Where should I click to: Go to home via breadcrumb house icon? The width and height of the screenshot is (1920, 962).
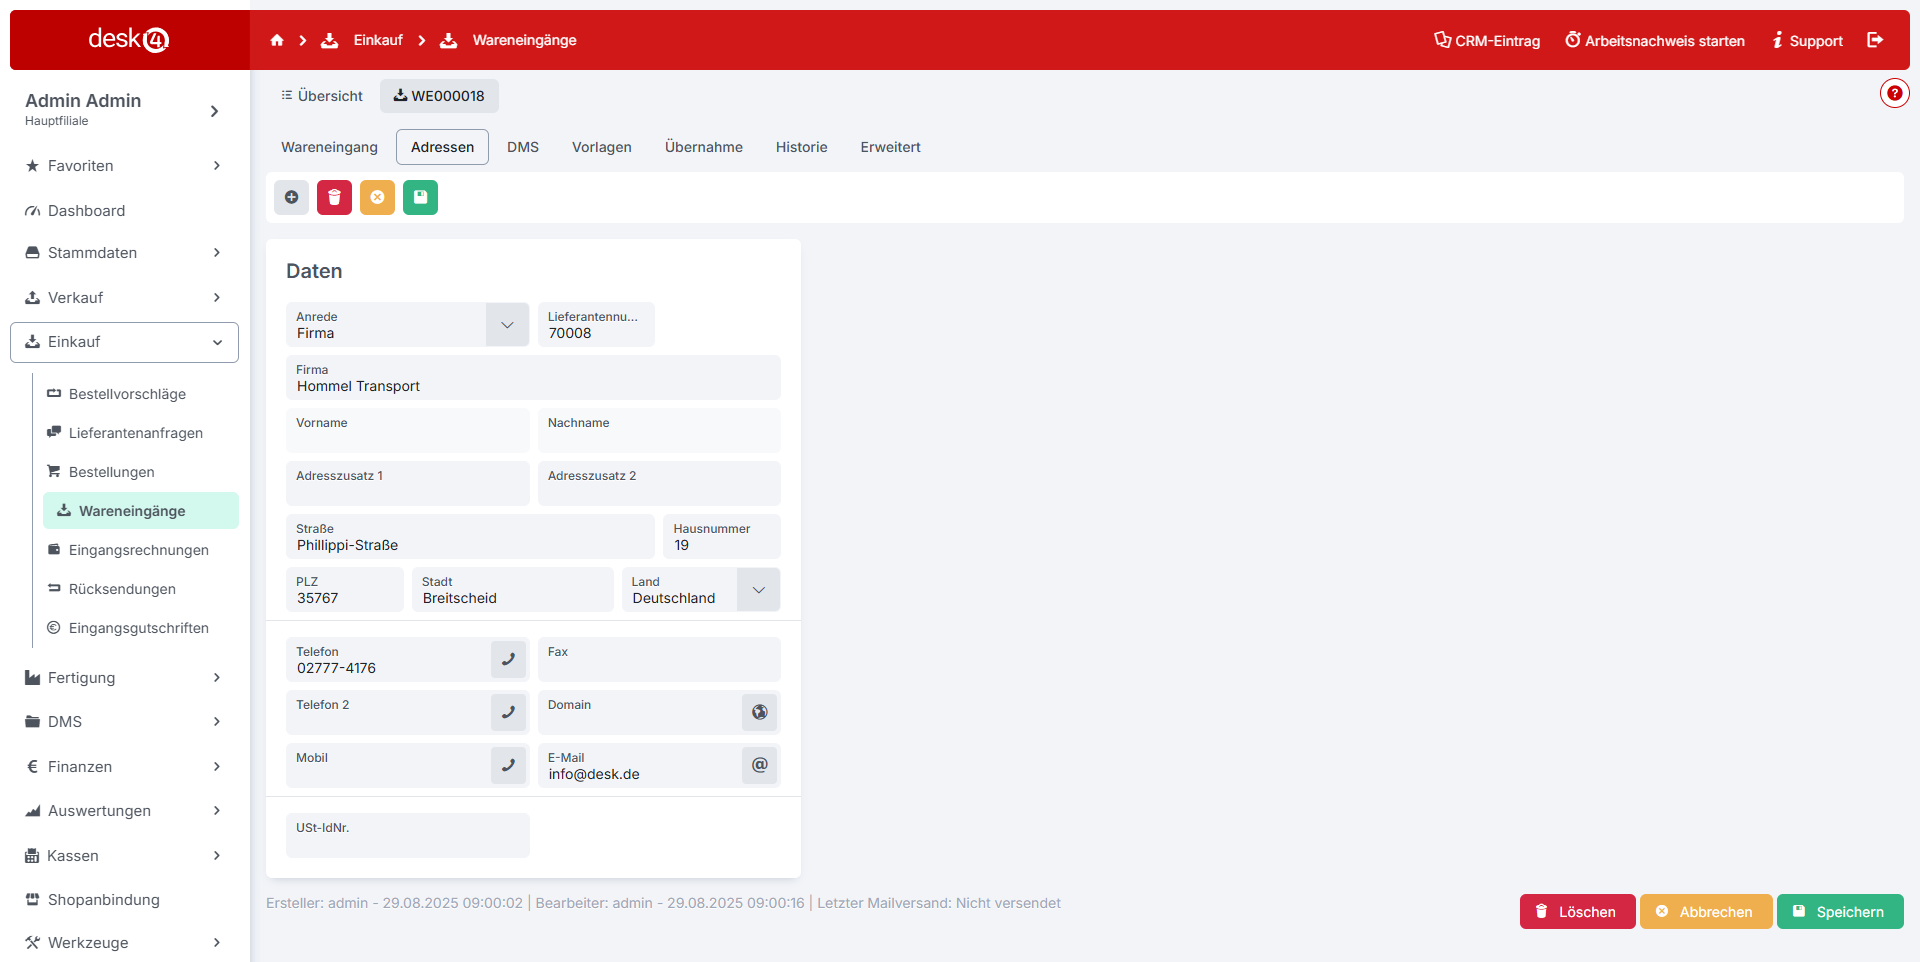pyautogui.click(x=277, y=40)
